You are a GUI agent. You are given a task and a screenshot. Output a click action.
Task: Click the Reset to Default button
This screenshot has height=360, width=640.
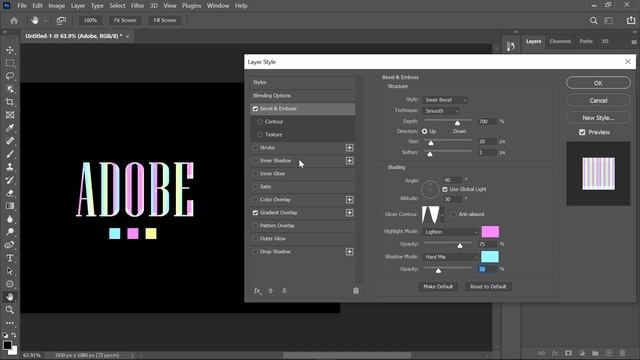tap(488, 287)
